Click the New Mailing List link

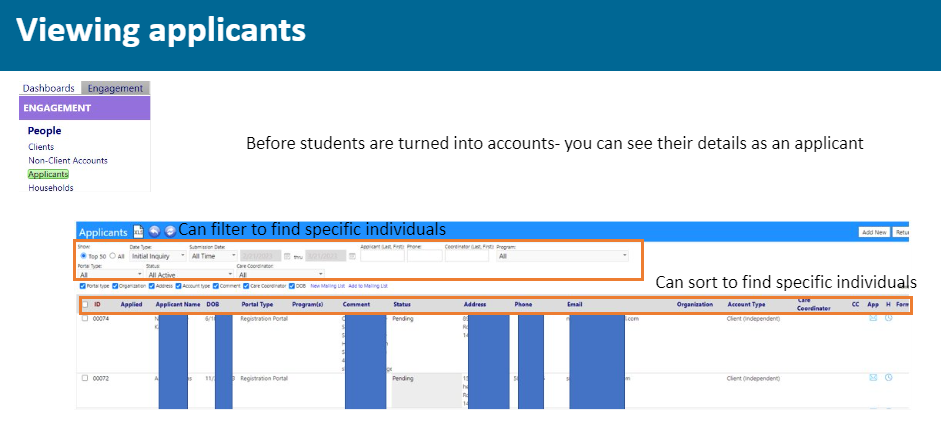pos(328,286)
